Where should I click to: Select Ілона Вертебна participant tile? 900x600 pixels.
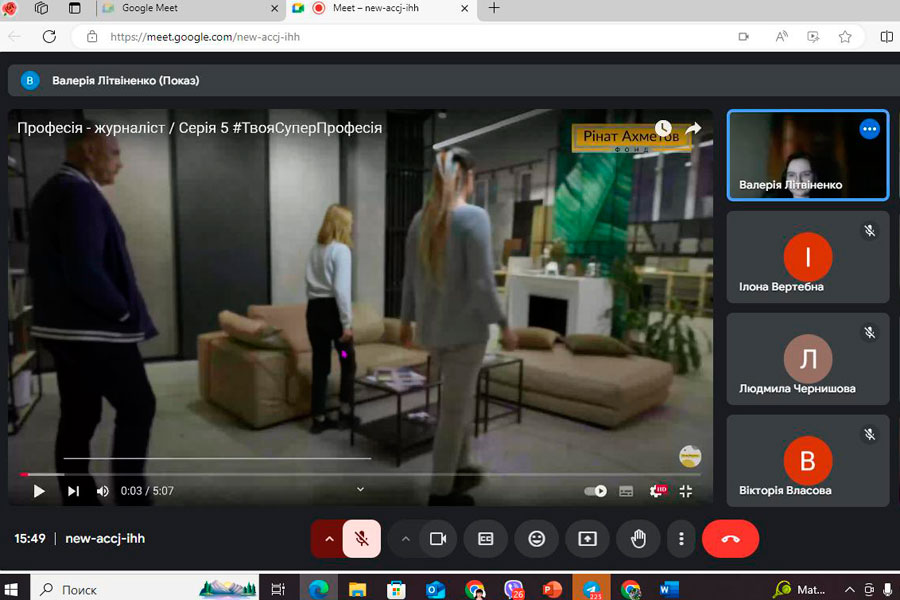pos(808,257)
